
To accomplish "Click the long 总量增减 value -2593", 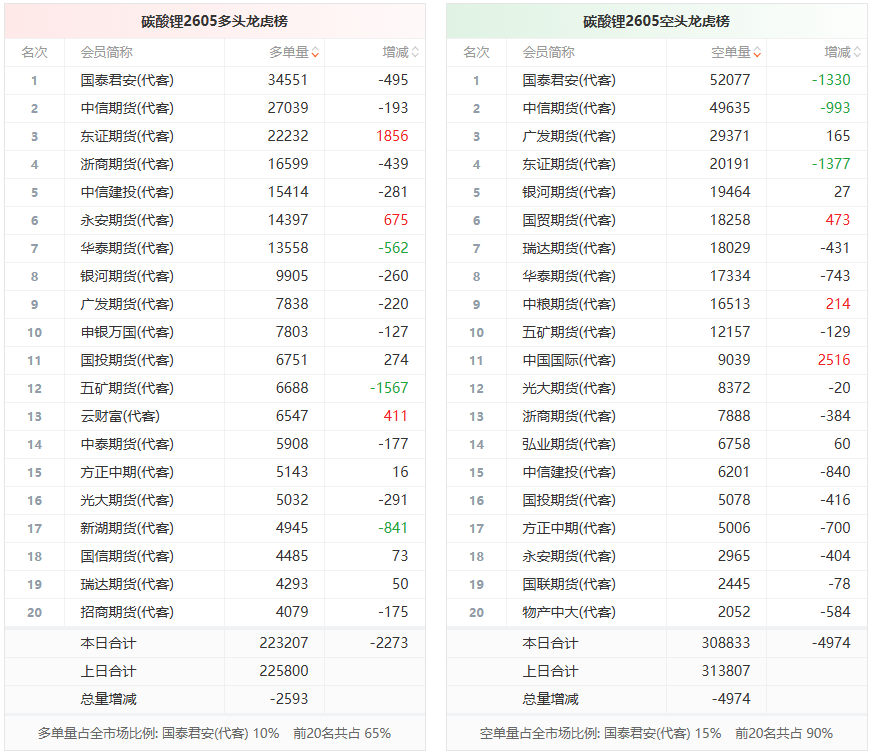I will tap(289, 699).
